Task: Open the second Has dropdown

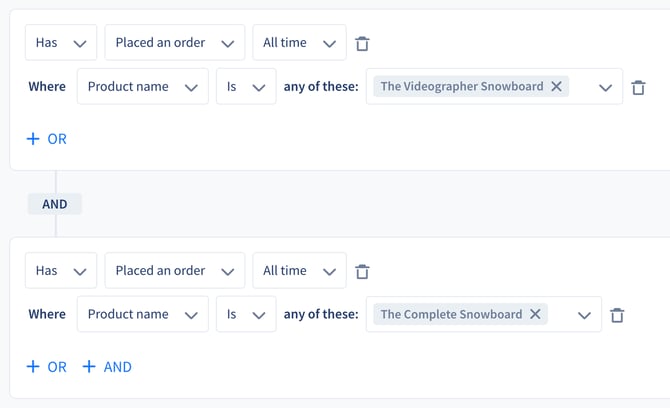Action: [61, 270]
